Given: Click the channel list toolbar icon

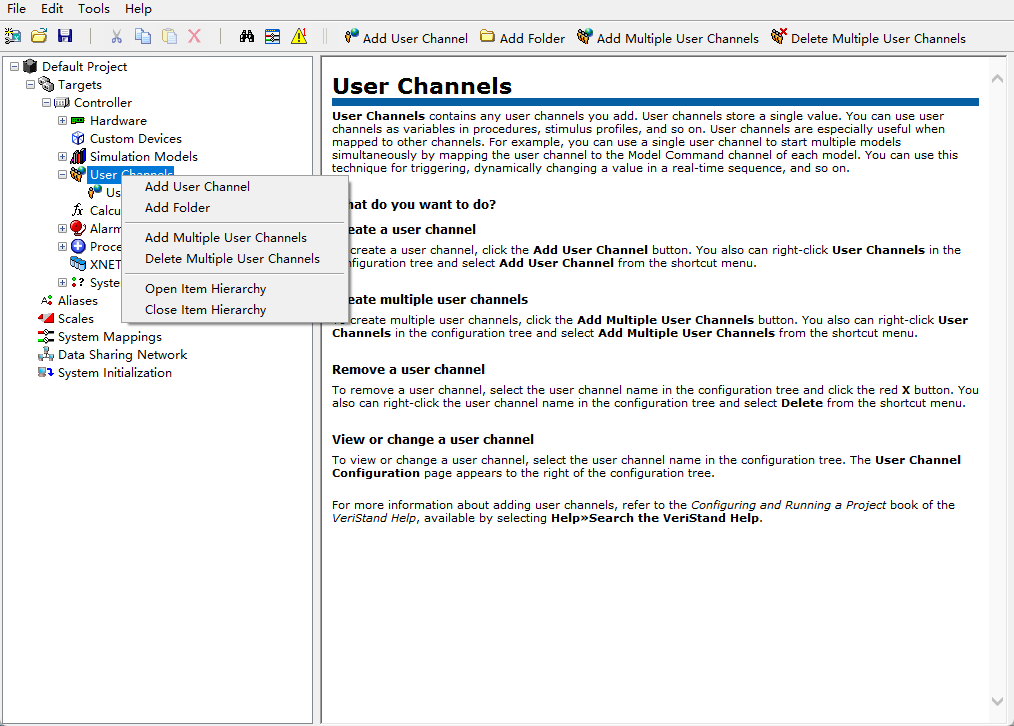Looking at the screenshot, I should click(273, 36).
